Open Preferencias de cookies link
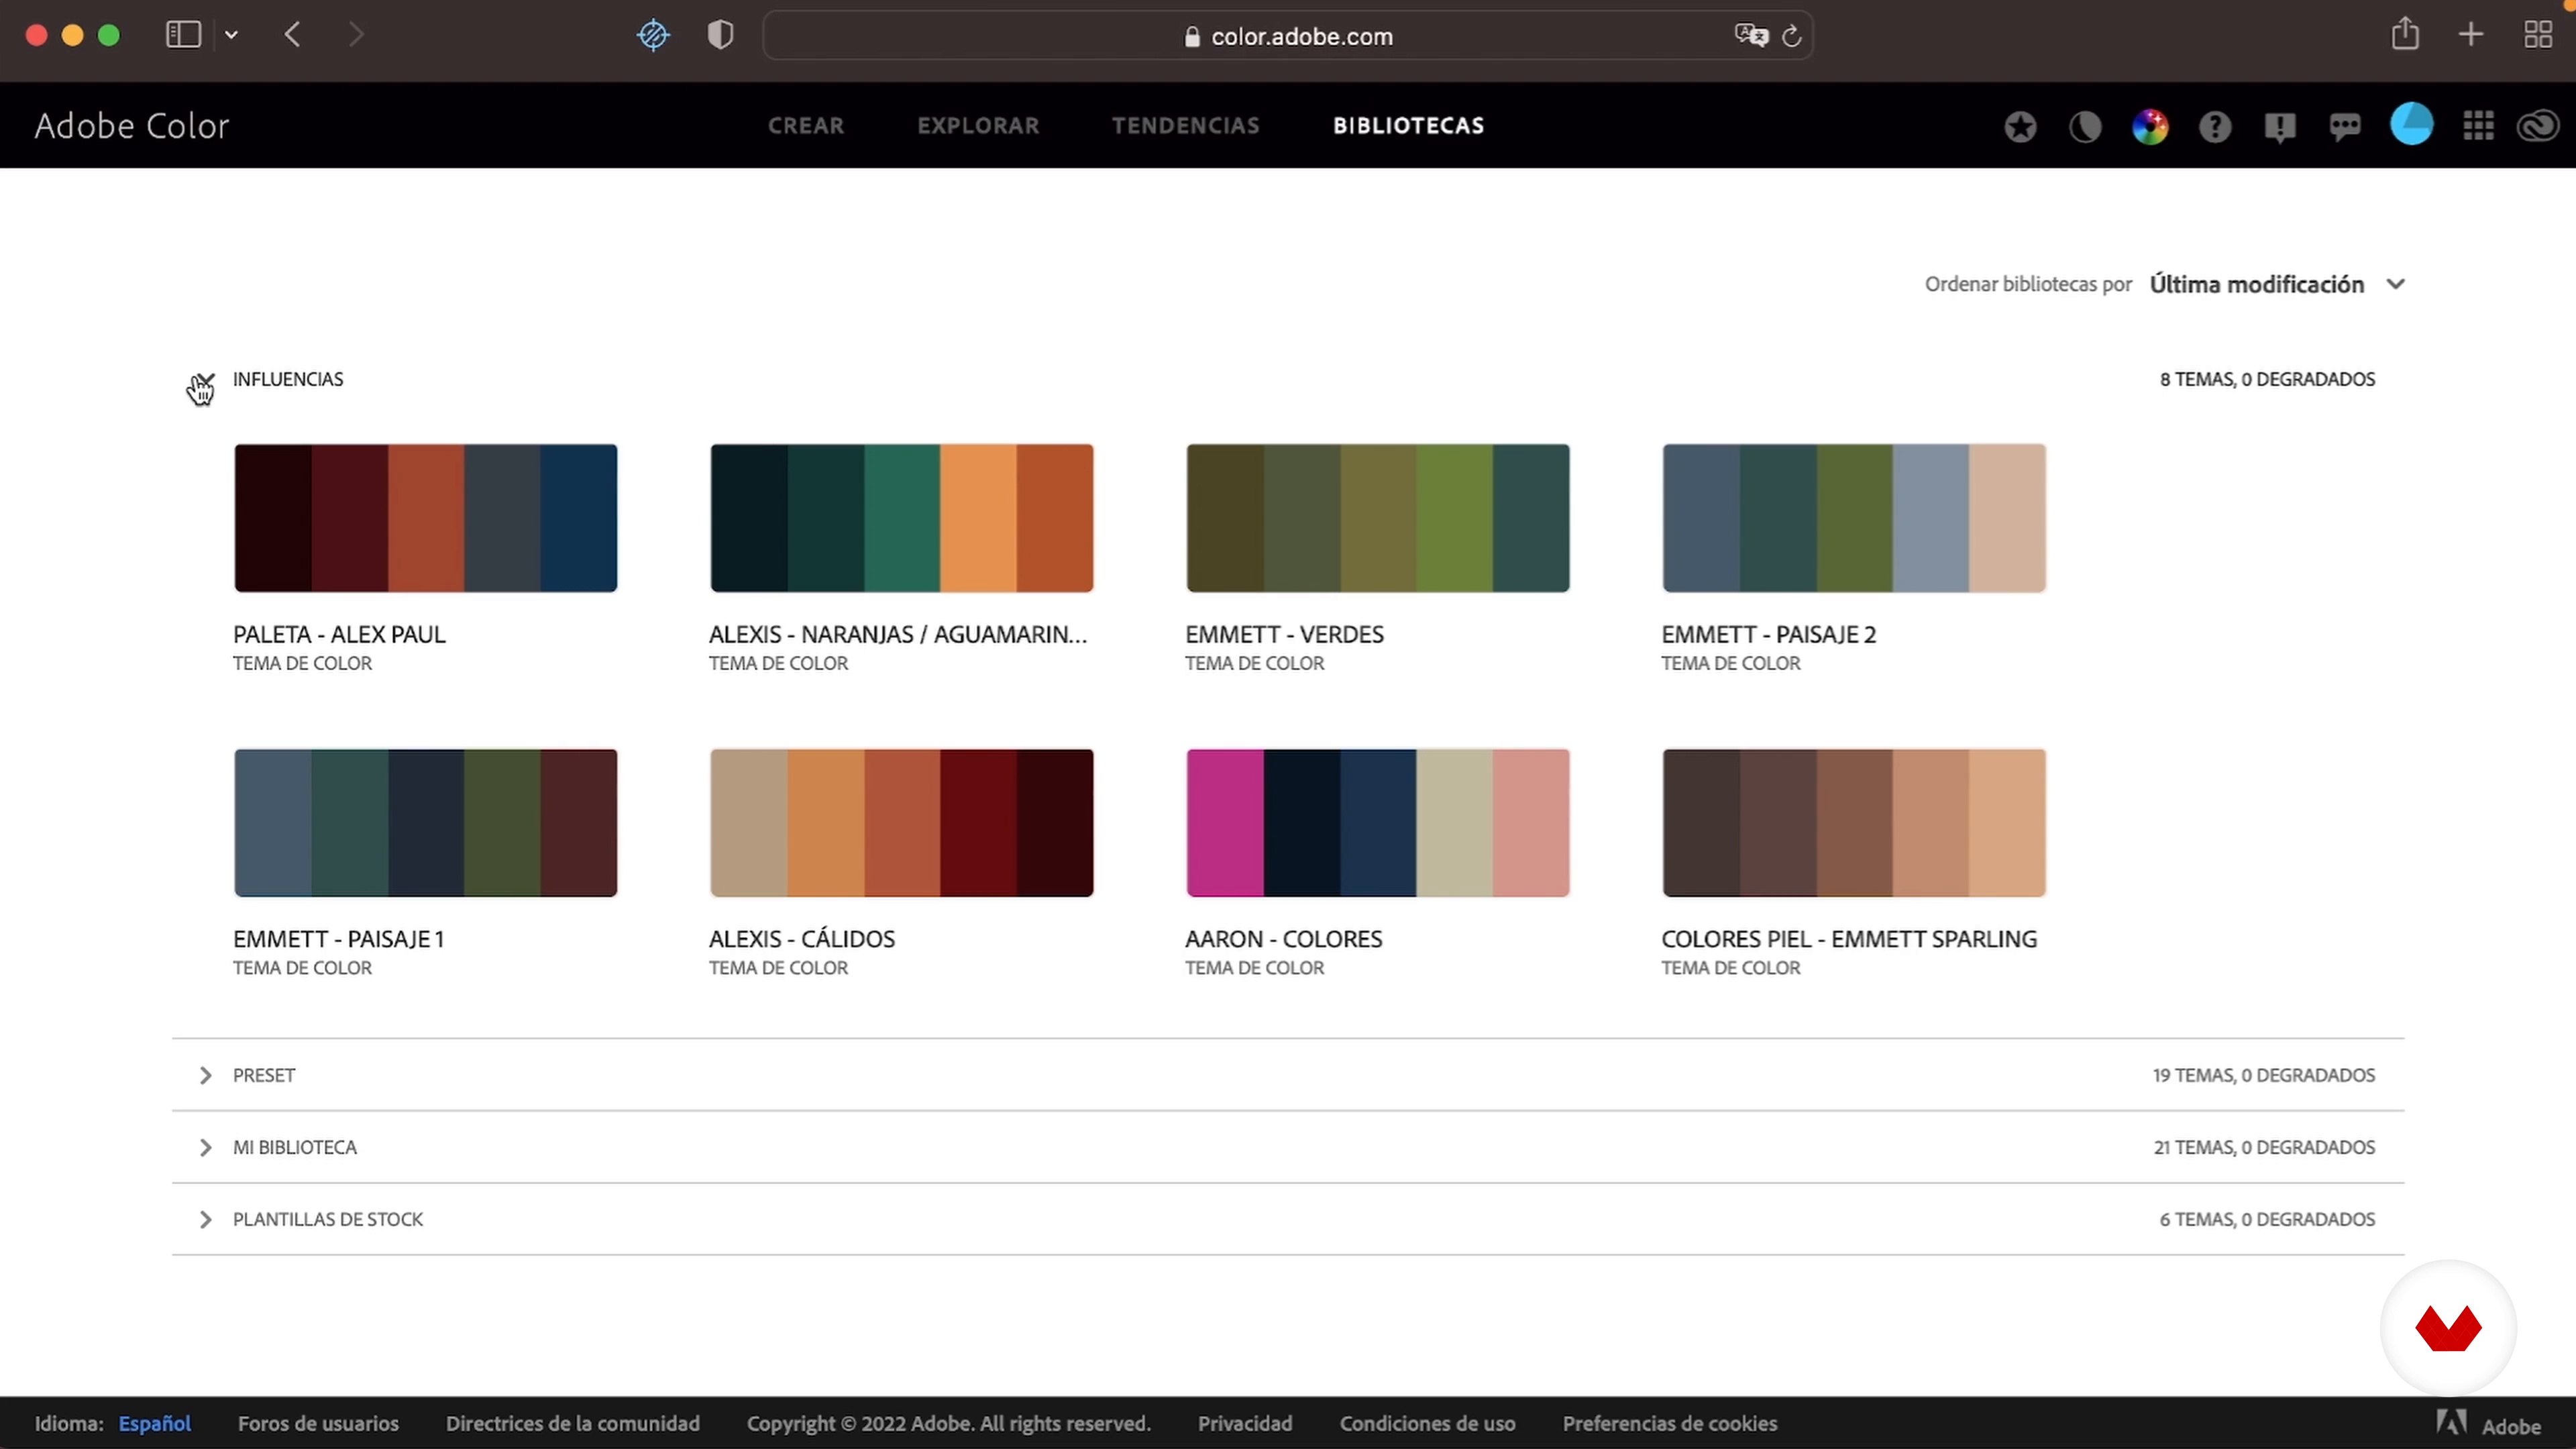This screenshot has height=1449, width=2576. [x=1670, y=1423]
